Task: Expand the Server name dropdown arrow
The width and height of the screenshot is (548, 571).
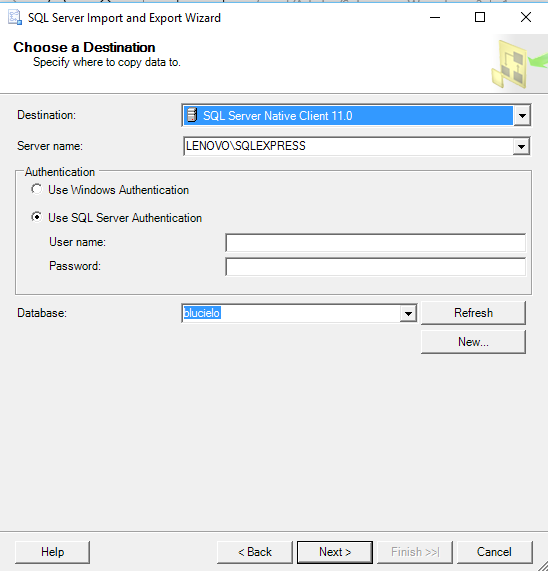Action: (x=521, y=146)
